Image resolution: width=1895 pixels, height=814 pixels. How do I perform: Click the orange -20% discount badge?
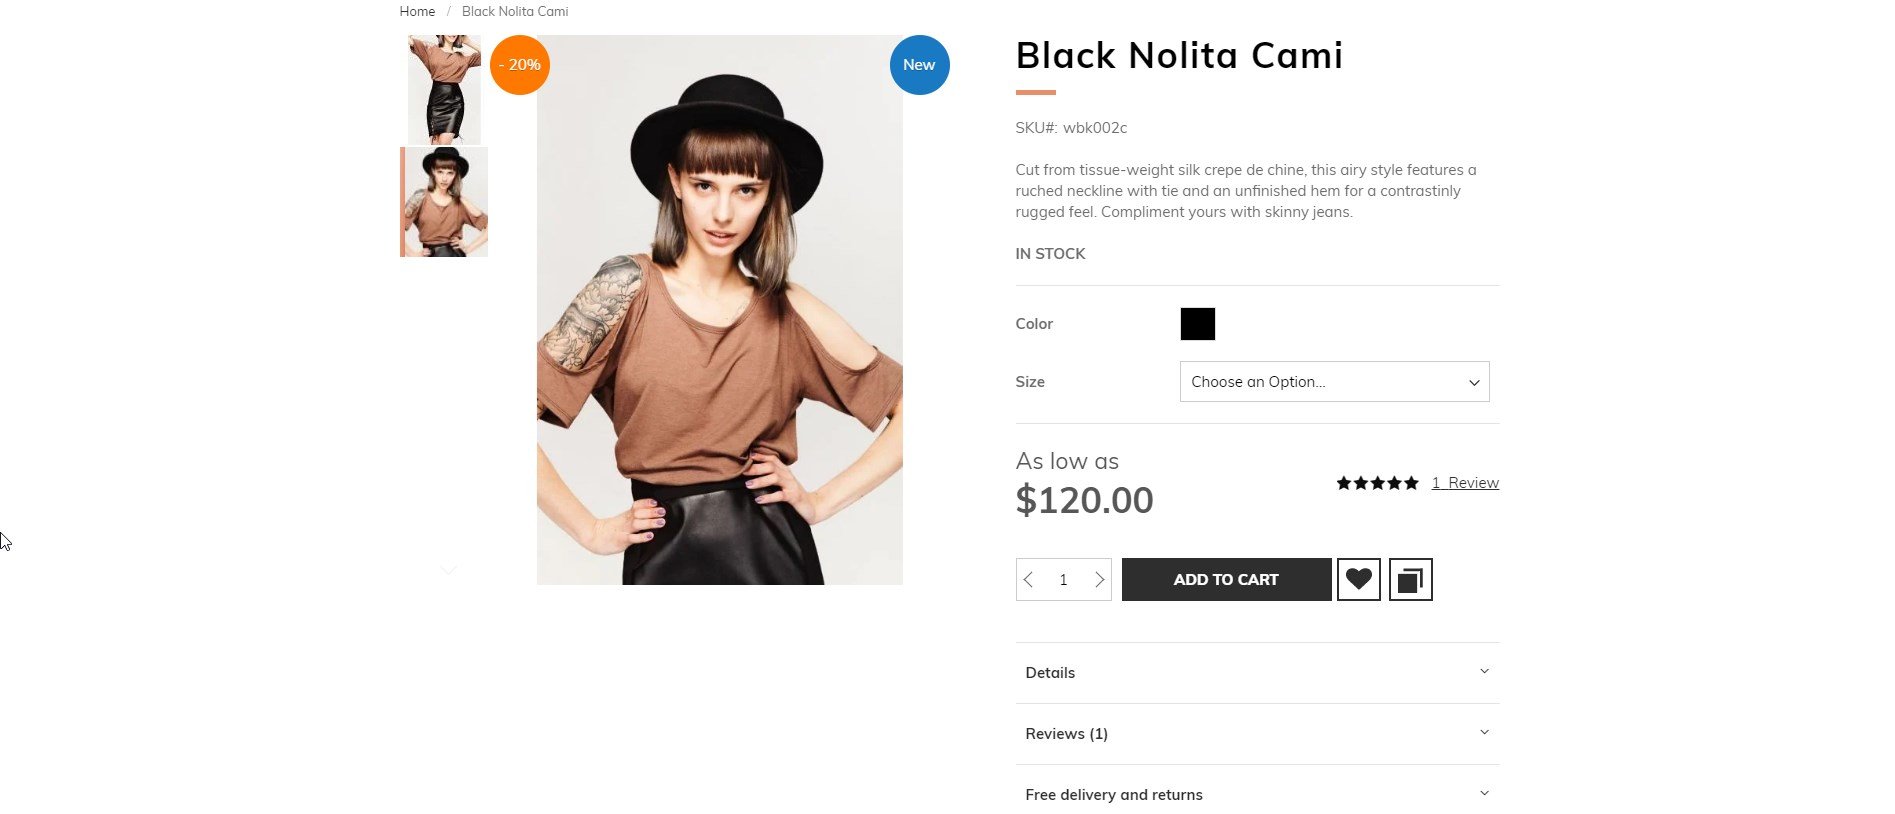[520, 65]
